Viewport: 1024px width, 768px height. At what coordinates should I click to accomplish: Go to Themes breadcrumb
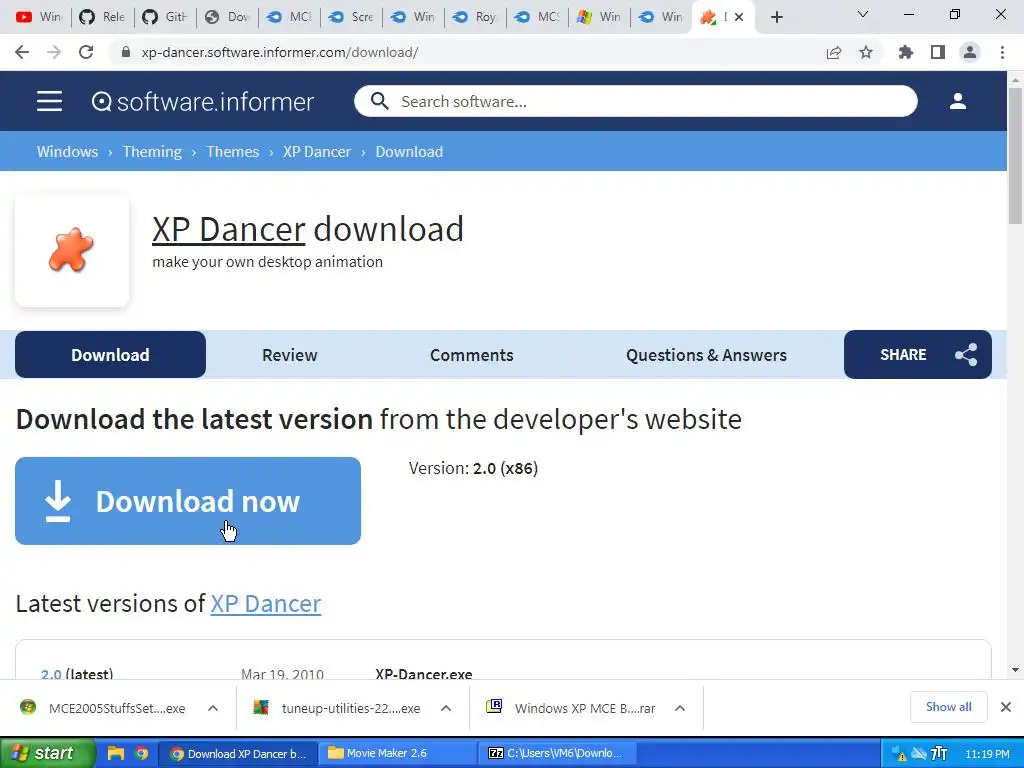click(232, 152)
